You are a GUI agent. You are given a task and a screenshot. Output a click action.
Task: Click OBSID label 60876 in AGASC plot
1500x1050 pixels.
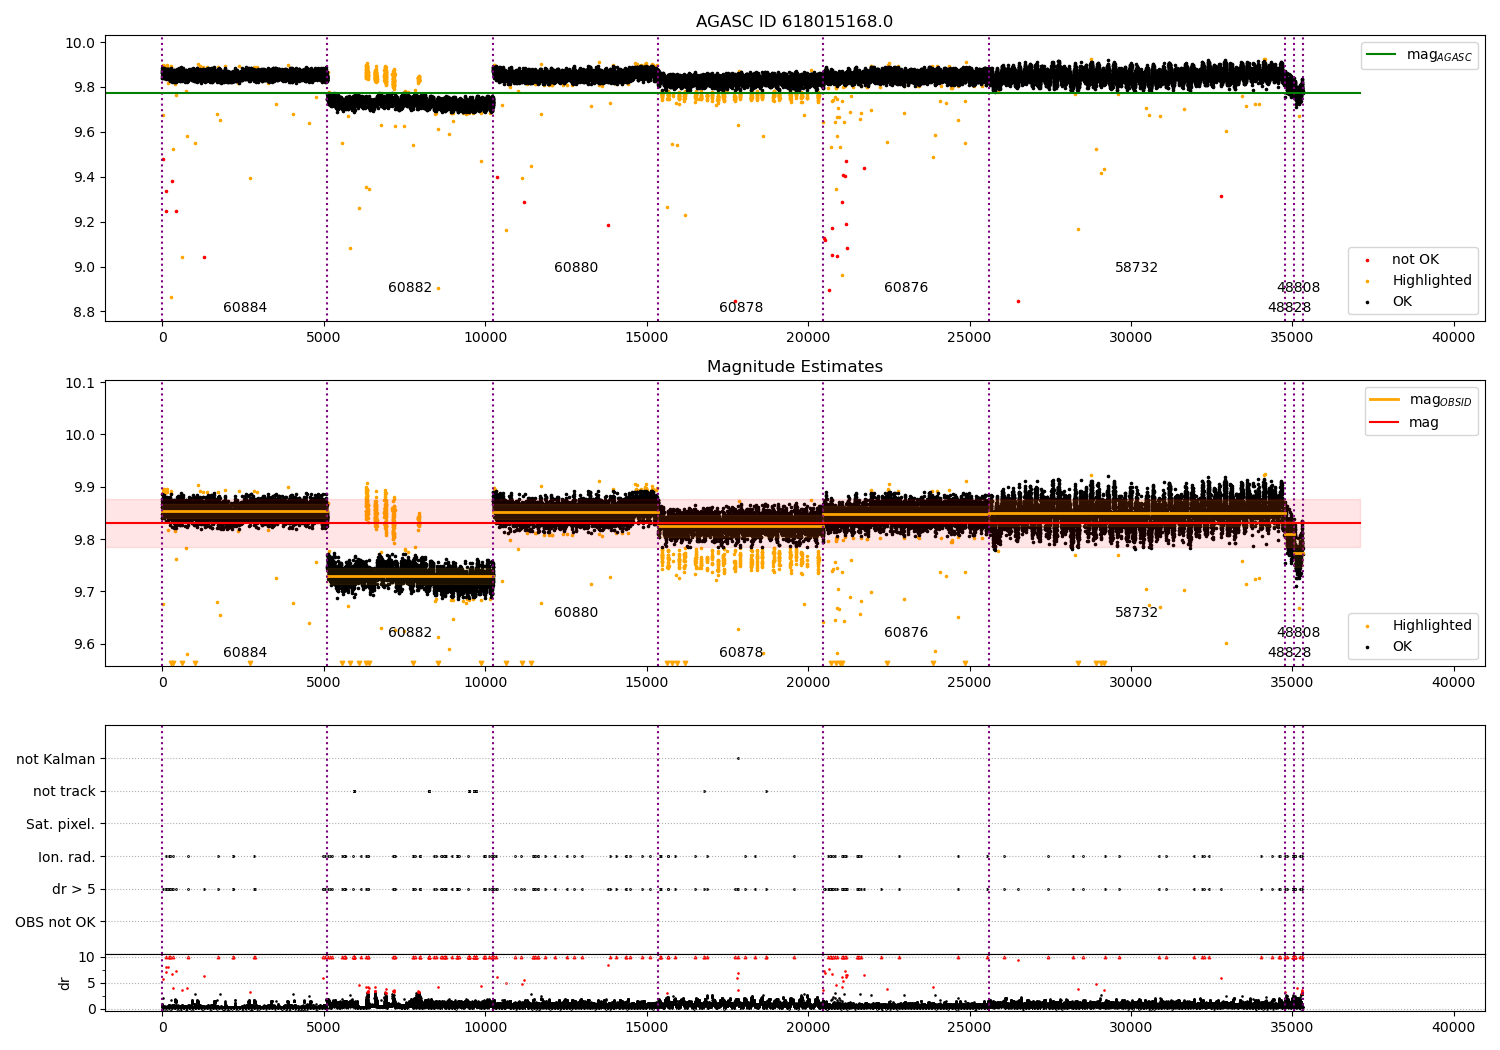pos(906,288)
